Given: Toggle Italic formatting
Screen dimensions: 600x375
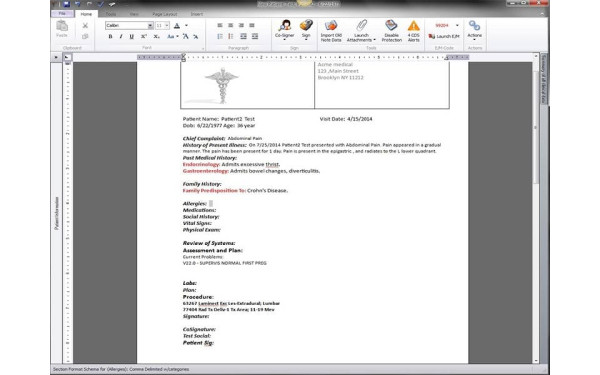Looking at the screenshot, I should point(121,36).
